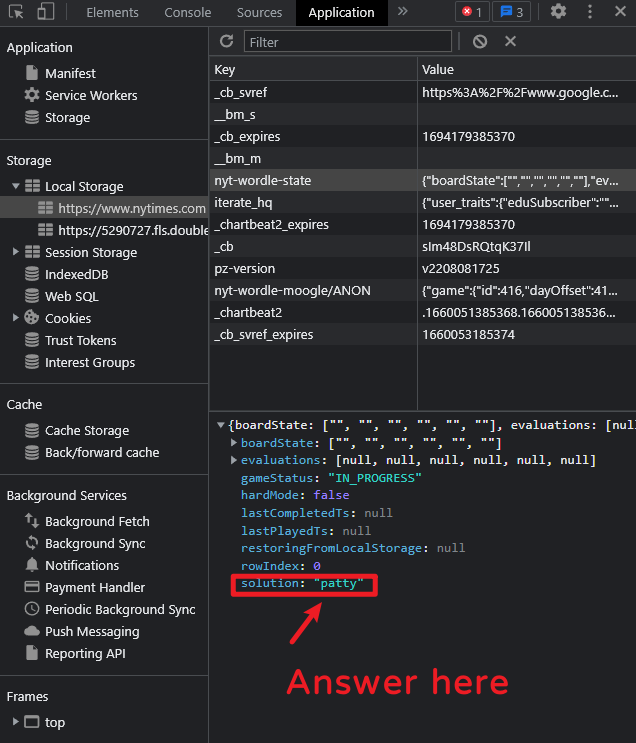The width and height of the screenshot is (636, 743).
Task: Click the blue messages count badge
Action: click(513, 12)
